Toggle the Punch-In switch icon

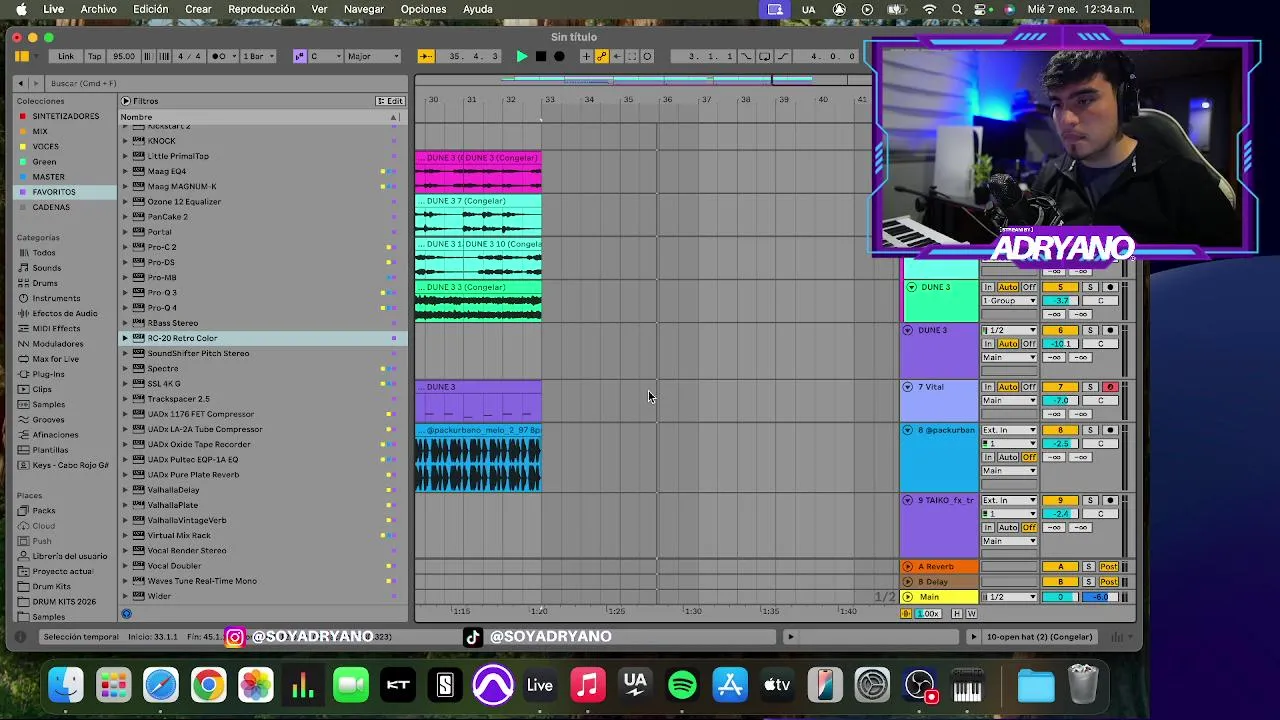[x=746, y=56]
